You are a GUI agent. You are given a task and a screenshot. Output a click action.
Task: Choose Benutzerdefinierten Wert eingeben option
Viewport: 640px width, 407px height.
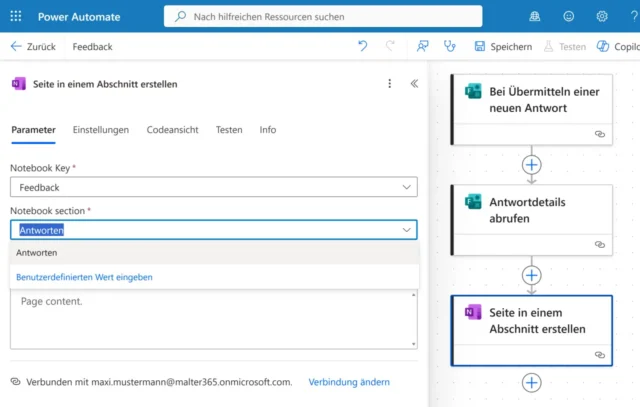[x=84, y=277]
